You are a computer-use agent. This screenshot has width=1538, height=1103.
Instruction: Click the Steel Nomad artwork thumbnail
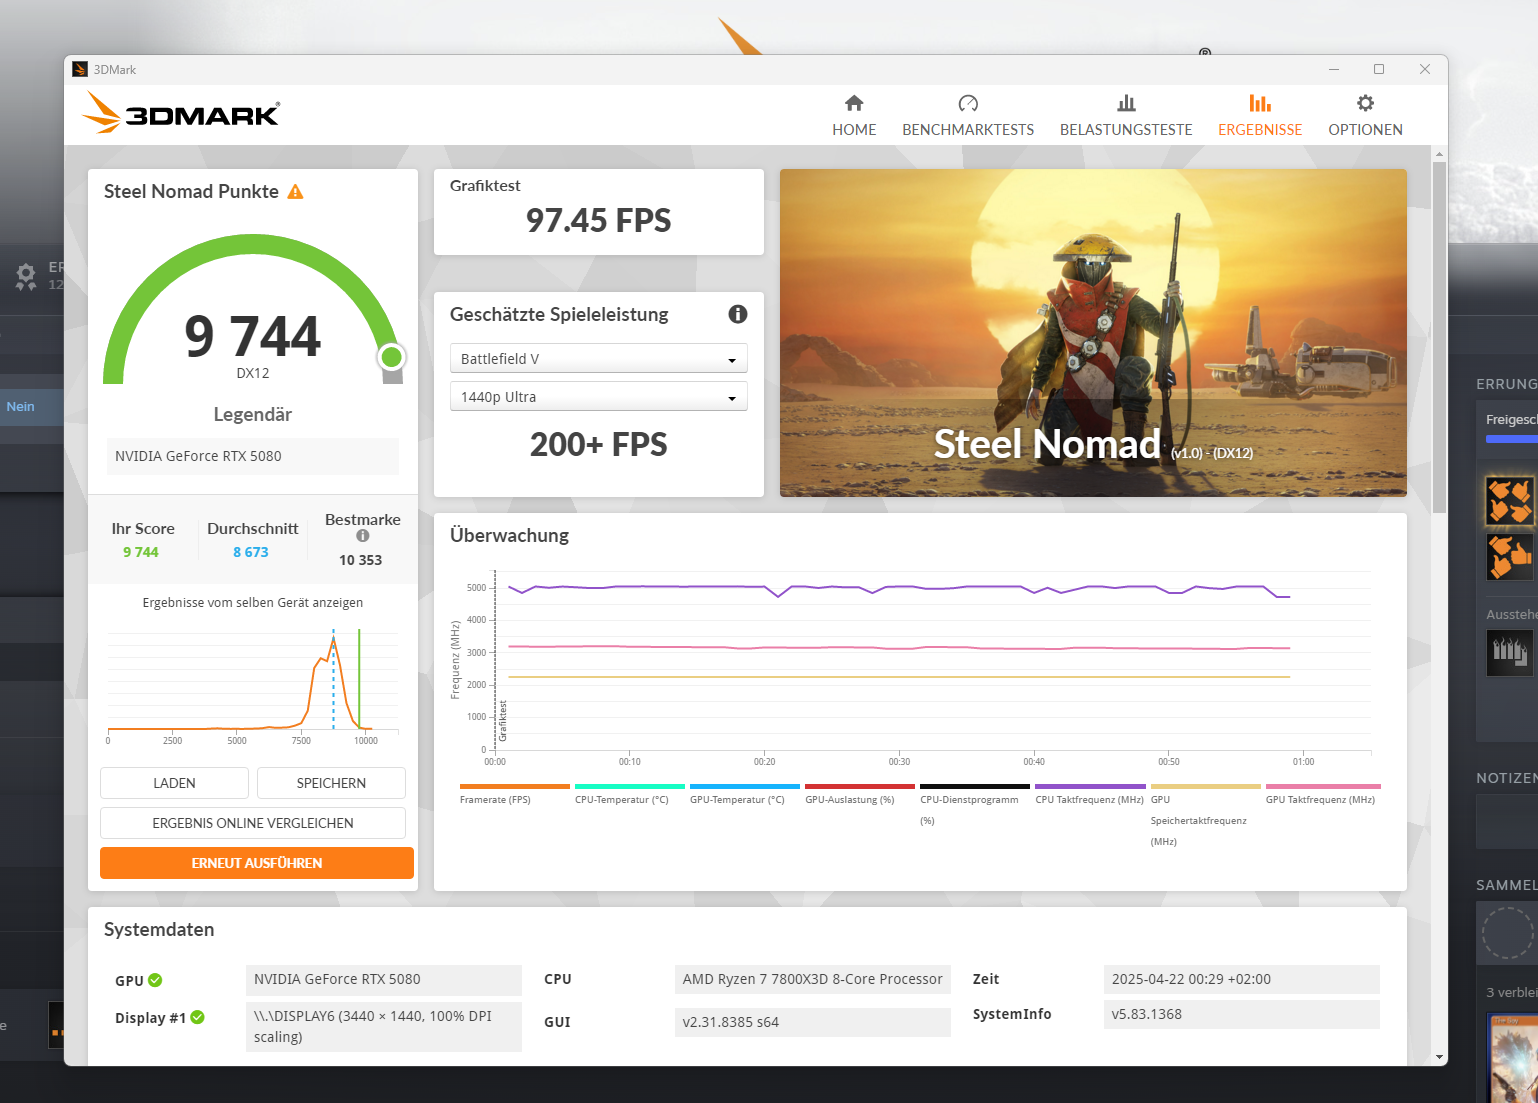(1093, 333)
